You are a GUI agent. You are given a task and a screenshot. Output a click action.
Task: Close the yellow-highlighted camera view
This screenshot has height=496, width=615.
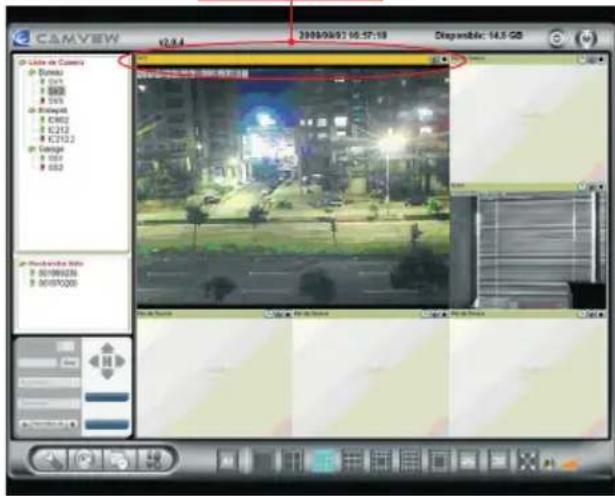click(x=444, y=60)
